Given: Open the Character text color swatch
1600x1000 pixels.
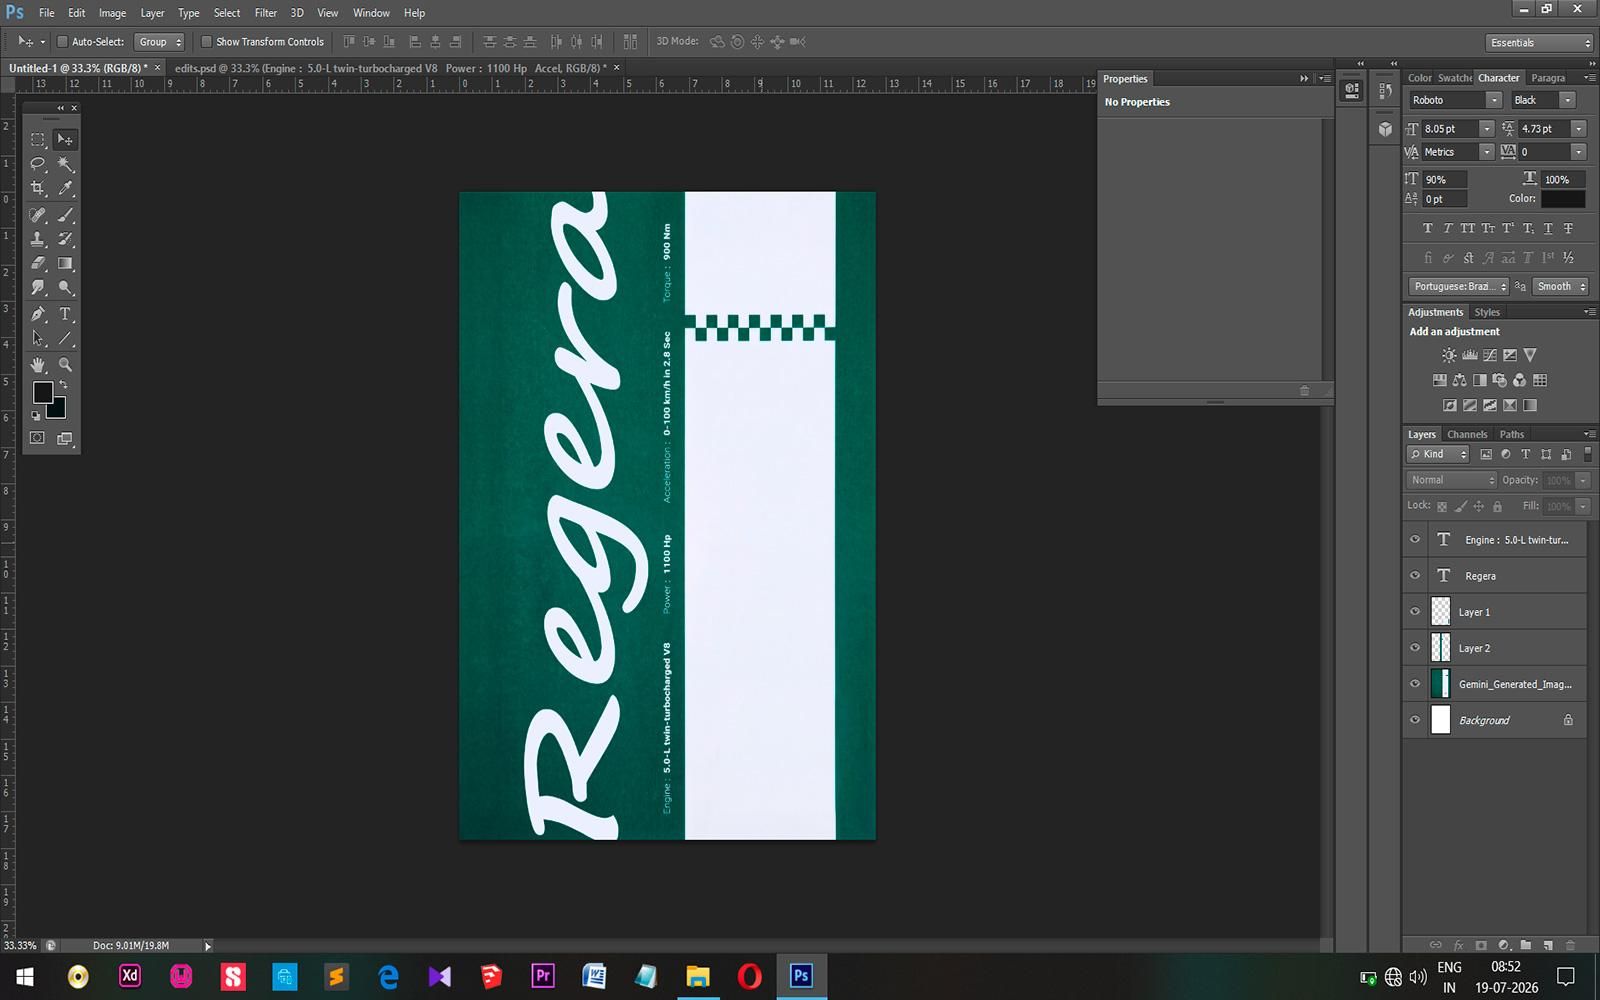Looking at the screenshot, I should click(x=1563, y=199).
